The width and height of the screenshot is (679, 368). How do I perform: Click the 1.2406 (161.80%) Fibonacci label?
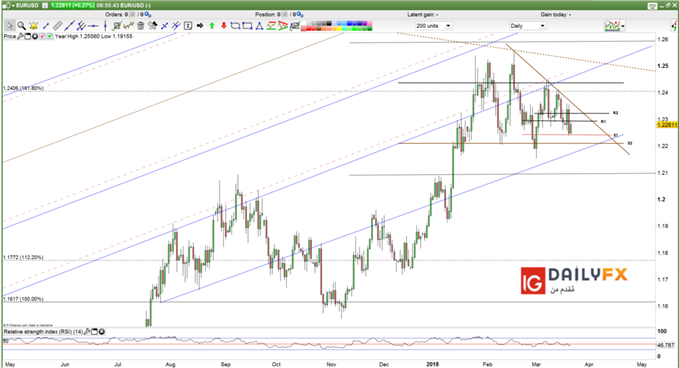pos(23,88)
